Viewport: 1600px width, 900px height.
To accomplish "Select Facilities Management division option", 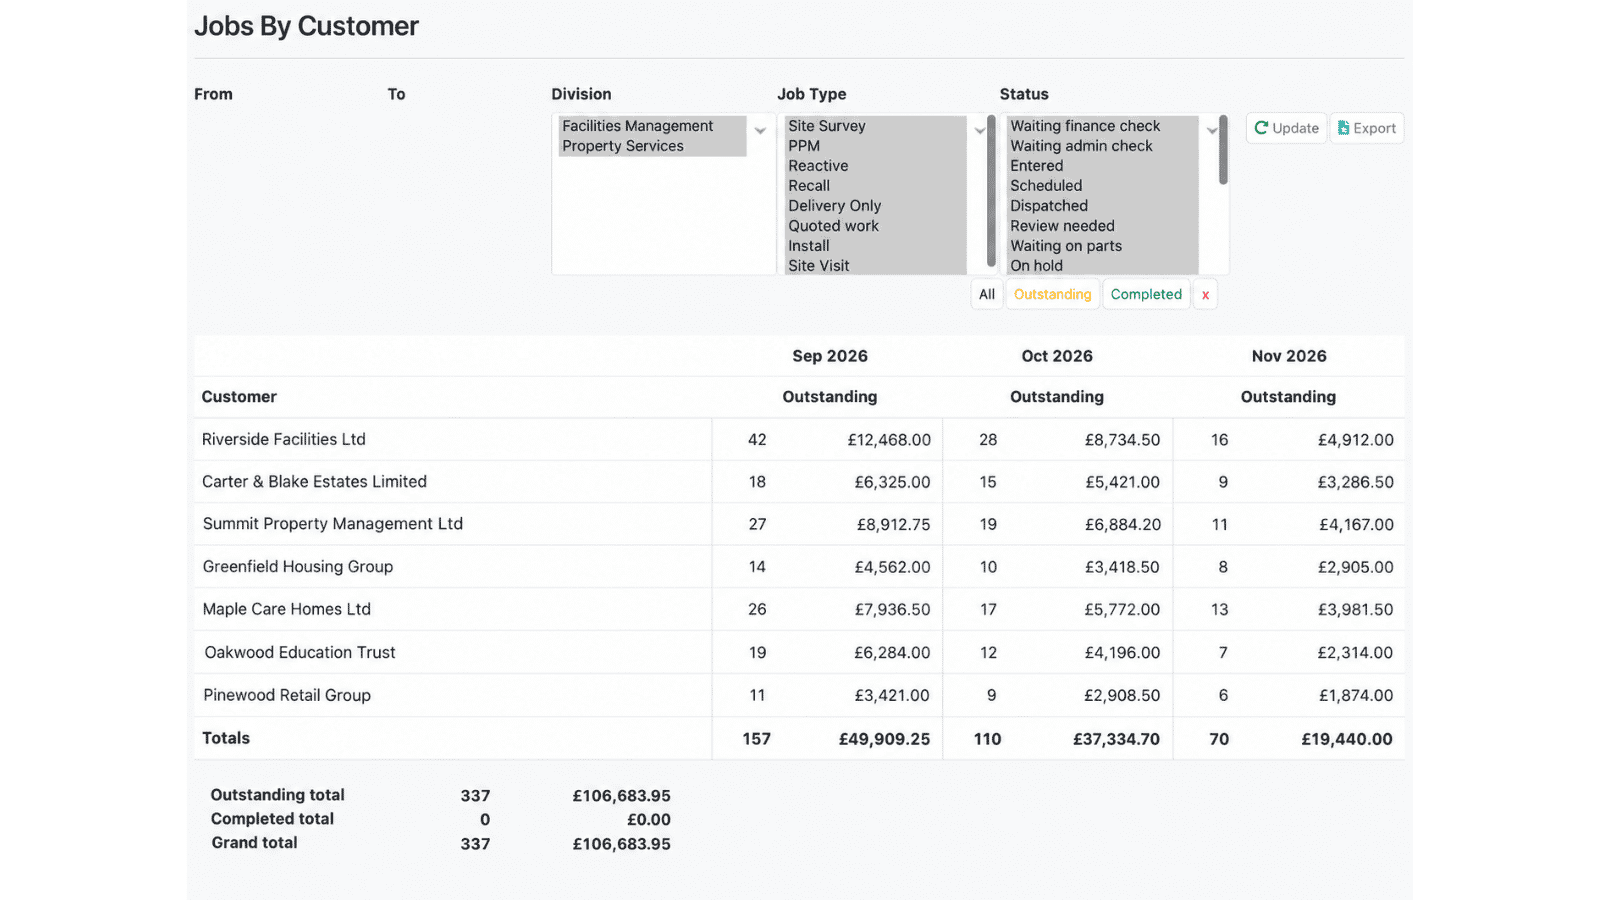I will [x=652, y=126].
